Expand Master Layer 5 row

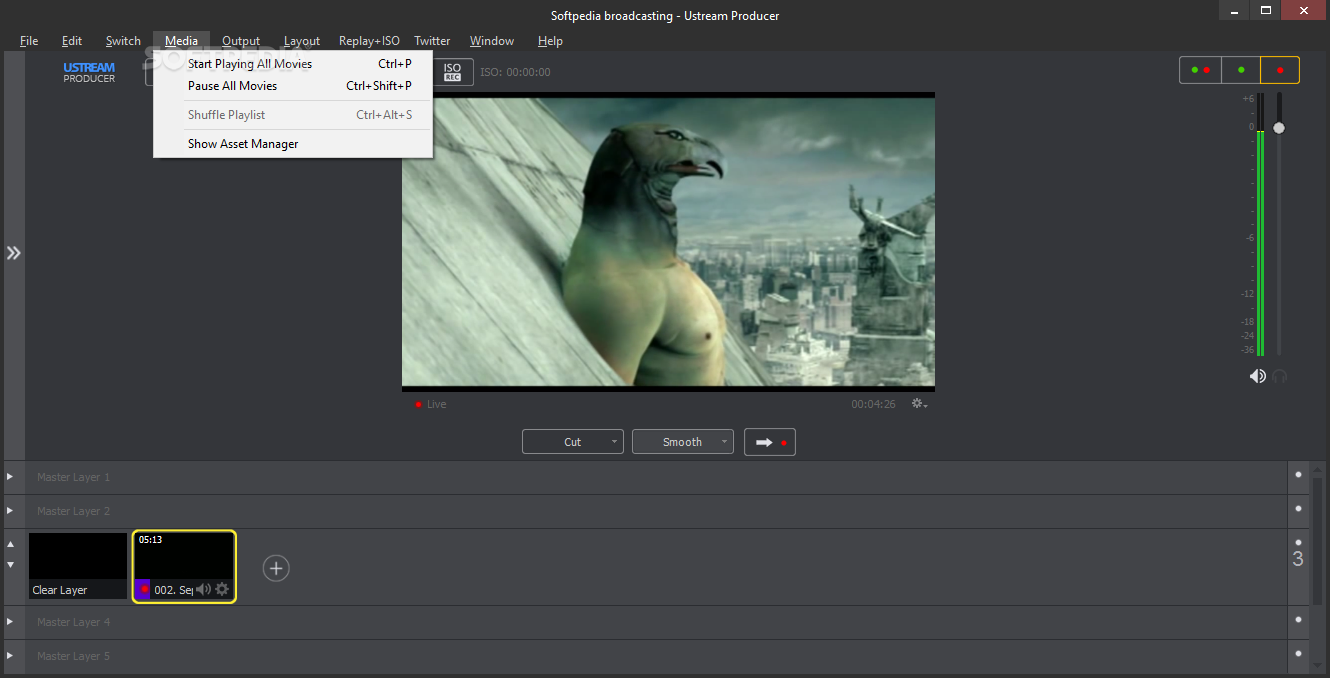coord(10,656)
